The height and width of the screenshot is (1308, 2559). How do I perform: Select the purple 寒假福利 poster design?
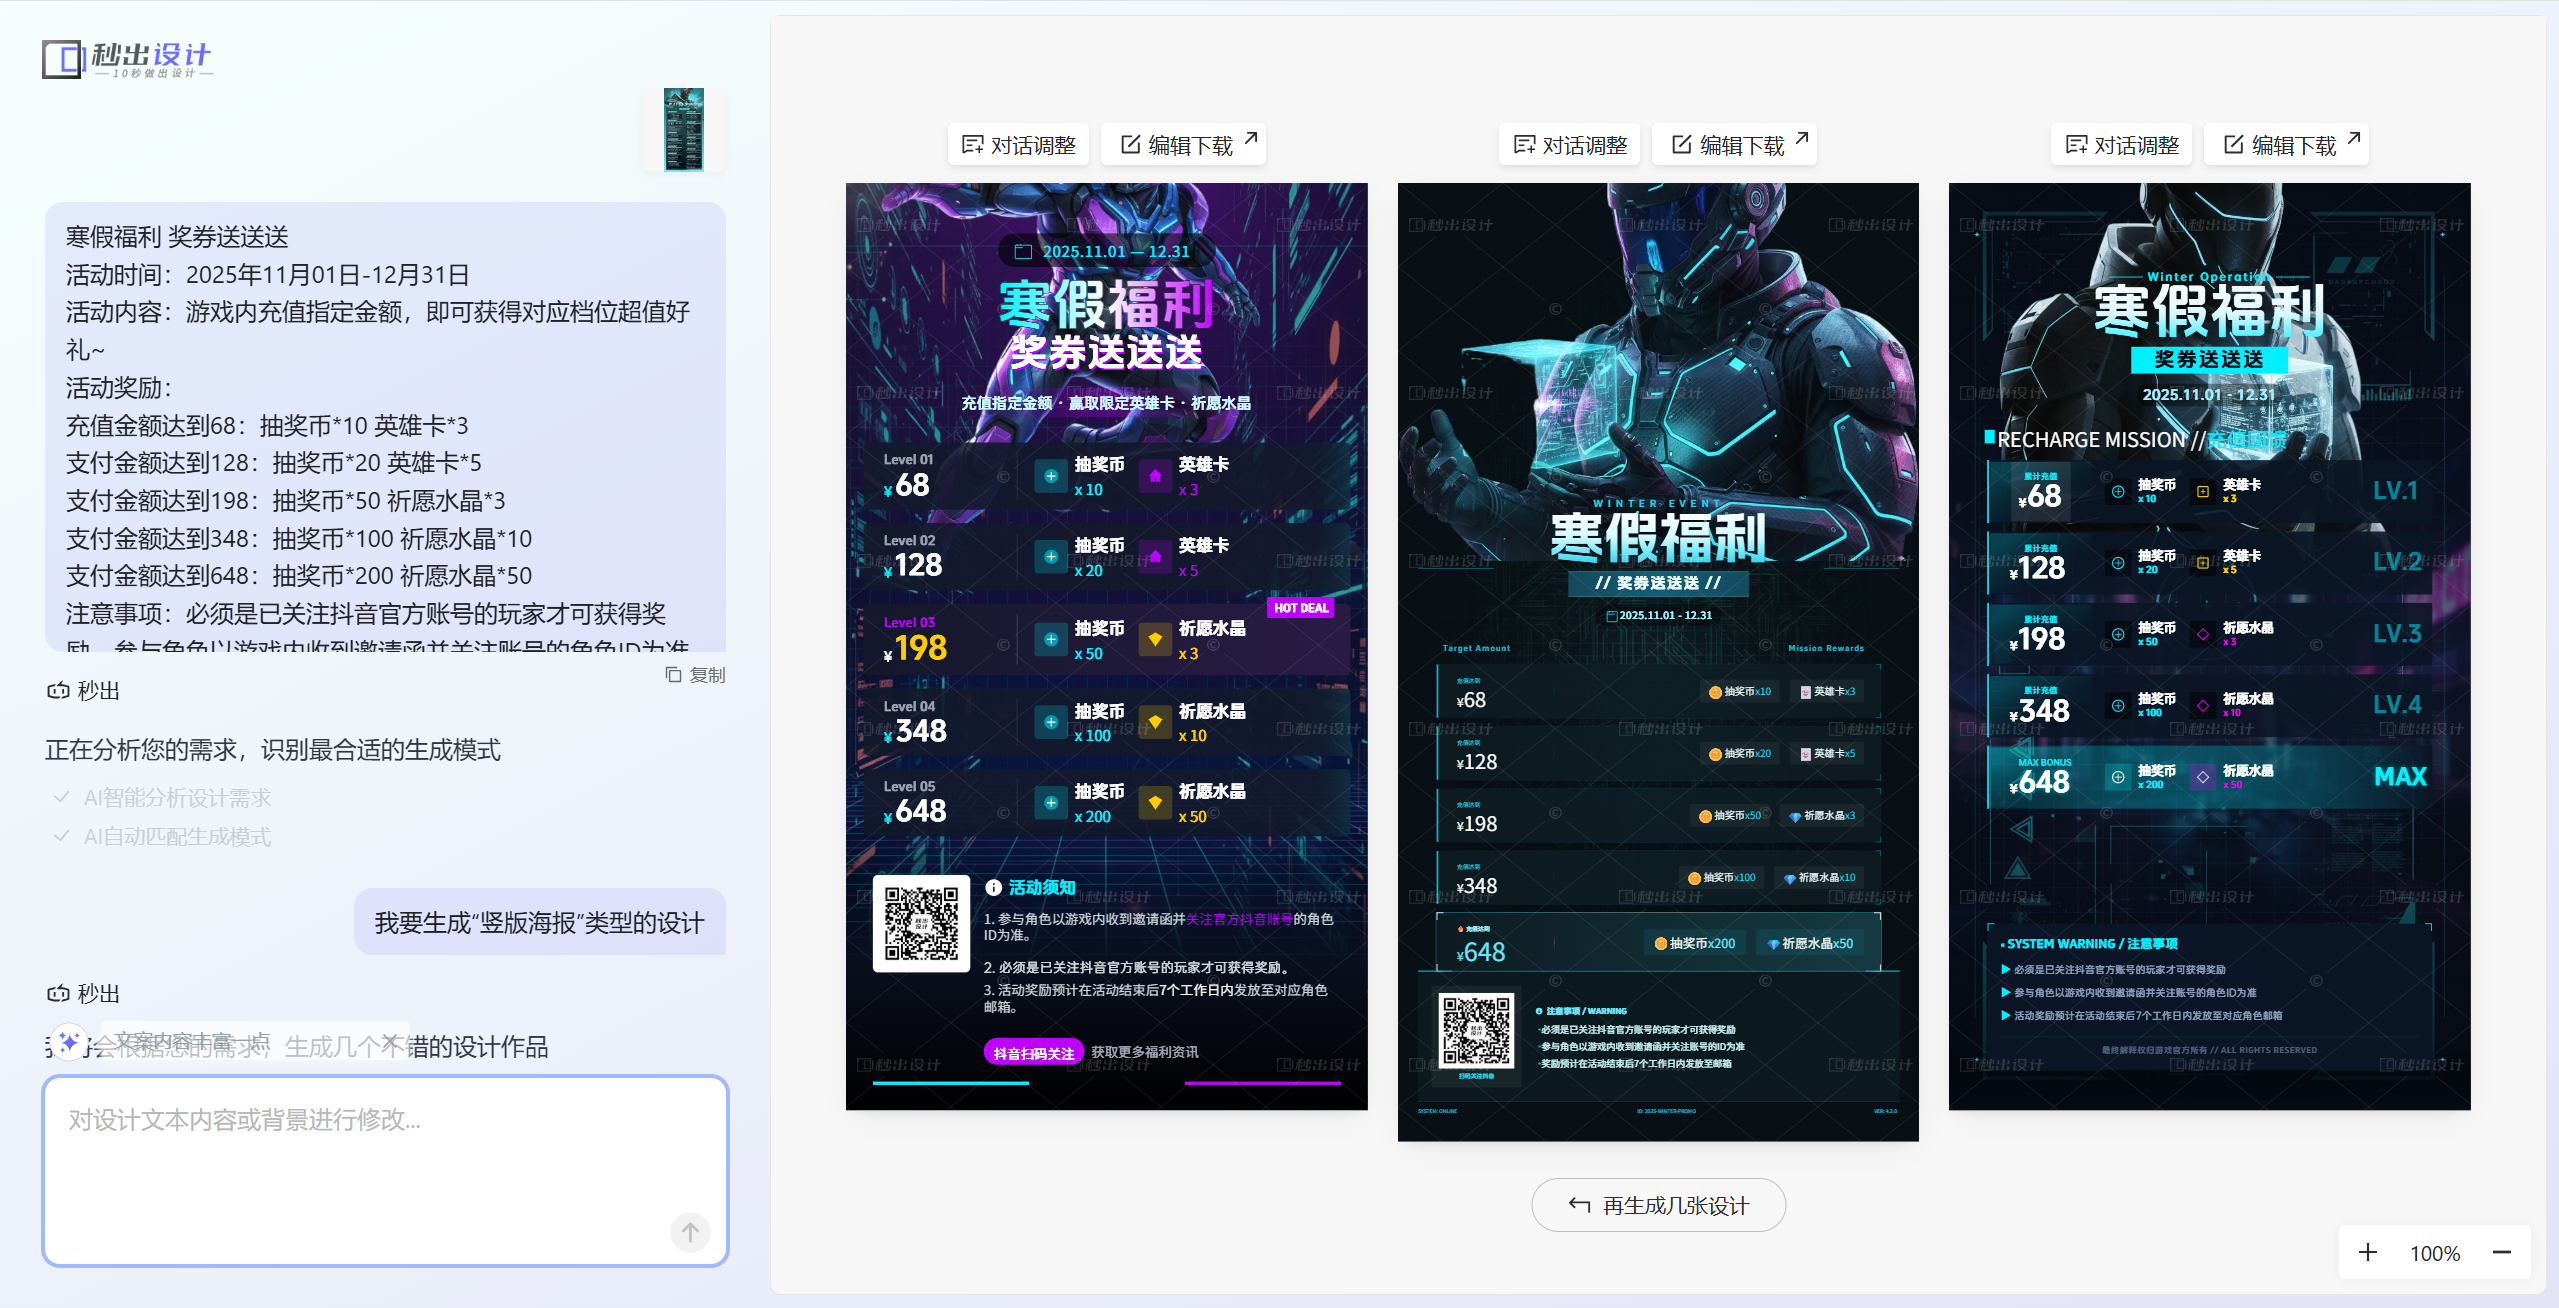pyautogui.click(x=1106, y=646)
